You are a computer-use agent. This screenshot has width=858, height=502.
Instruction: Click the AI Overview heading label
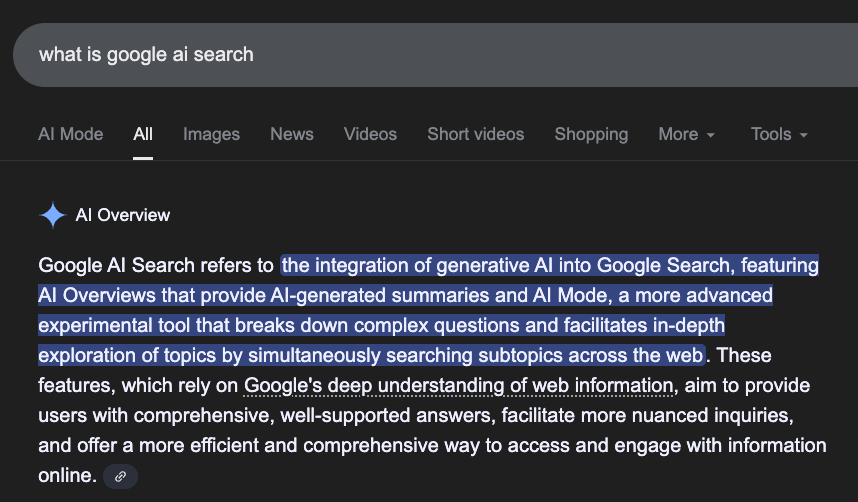point(123,215)
